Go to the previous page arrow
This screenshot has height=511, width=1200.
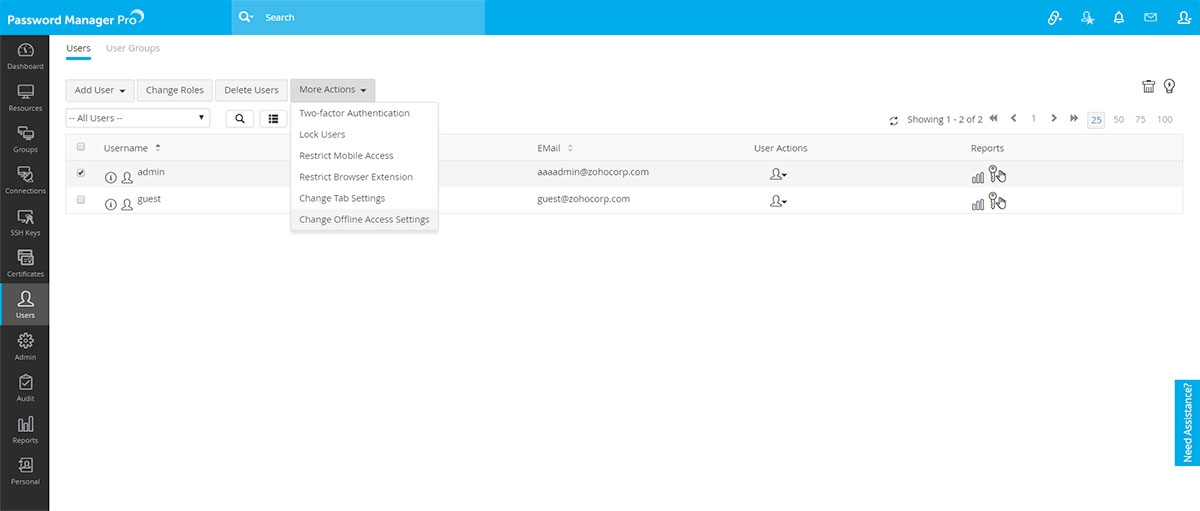tap(1013, 118)
